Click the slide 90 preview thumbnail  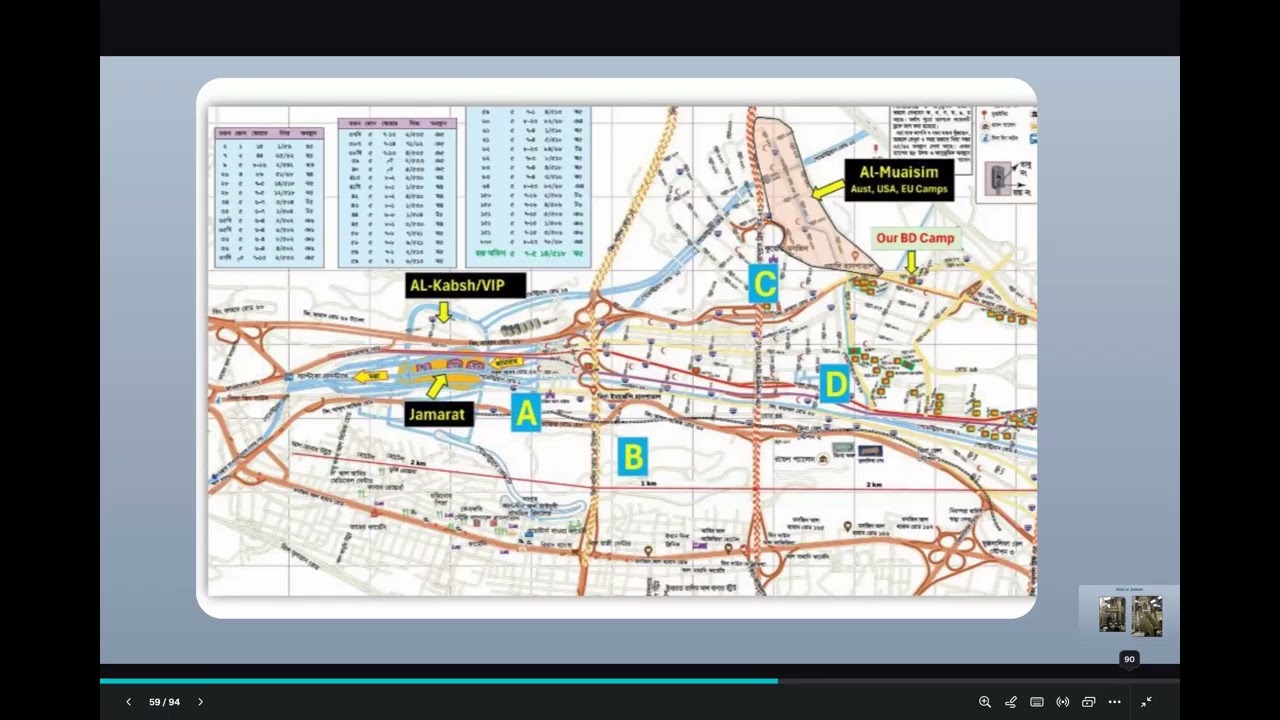[1130, 613]
